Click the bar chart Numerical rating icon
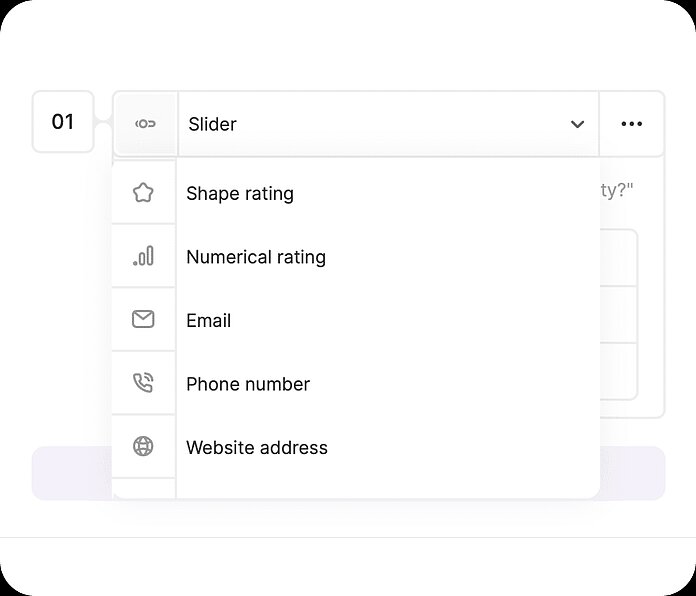 (143, 257)
